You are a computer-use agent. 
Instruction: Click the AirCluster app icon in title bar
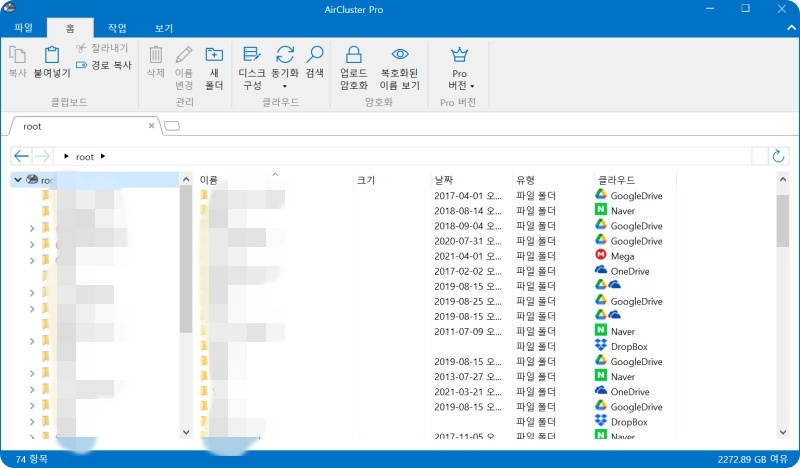(9, 7)
